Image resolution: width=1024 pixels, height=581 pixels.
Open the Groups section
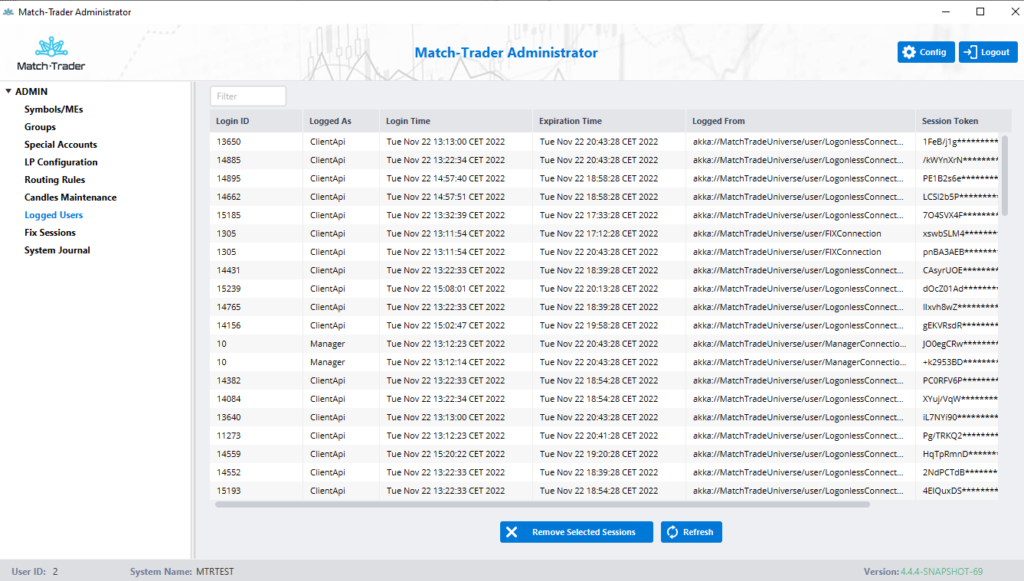(x=40, y=127)
